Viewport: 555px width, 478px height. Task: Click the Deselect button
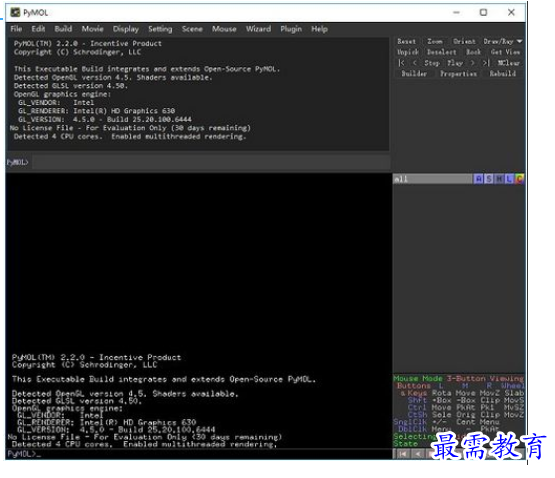tap(441, 52)
